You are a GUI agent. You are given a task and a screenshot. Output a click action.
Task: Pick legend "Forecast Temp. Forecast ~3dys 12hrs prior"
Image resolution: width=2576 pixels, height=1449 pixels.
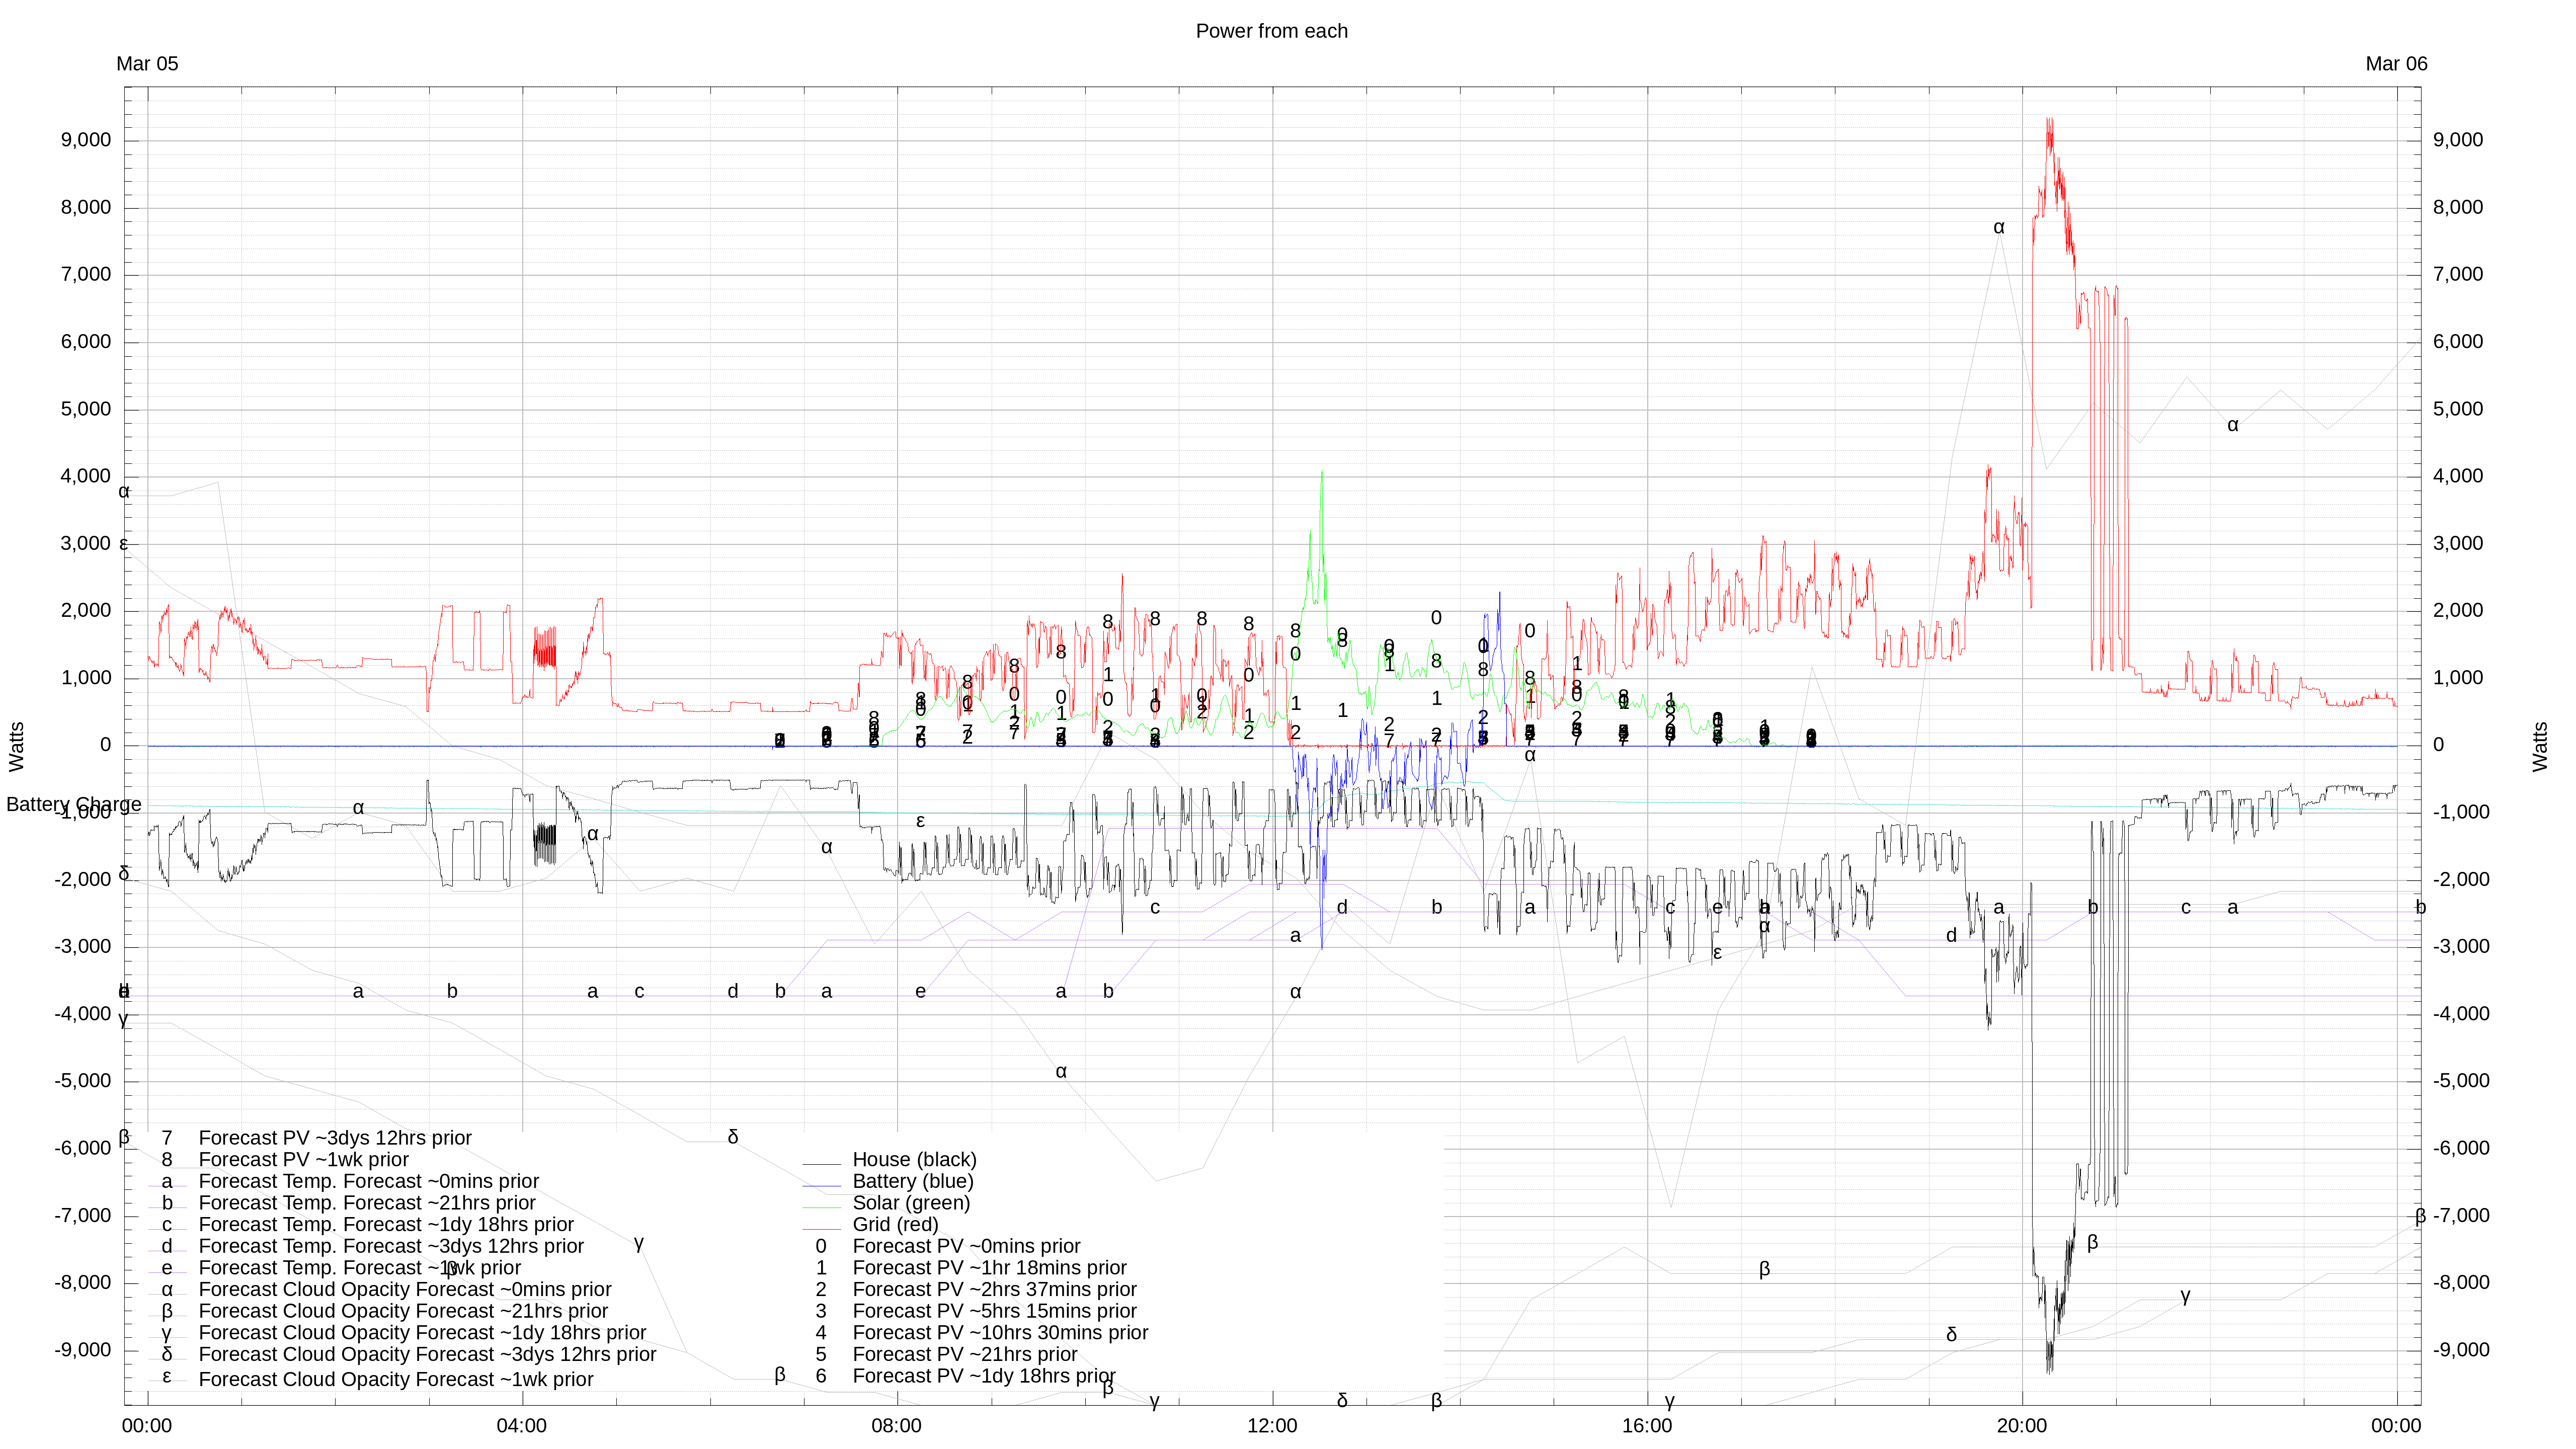point(391,1247)
